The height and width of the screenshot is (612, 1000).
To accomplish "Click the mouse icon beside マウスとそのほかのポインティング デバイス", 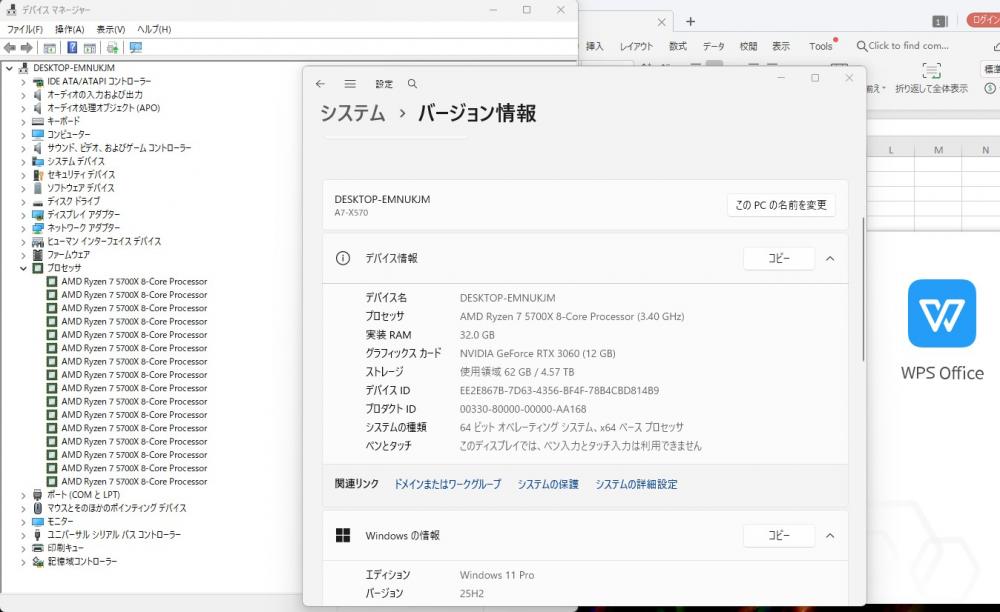I will point(38,508).
